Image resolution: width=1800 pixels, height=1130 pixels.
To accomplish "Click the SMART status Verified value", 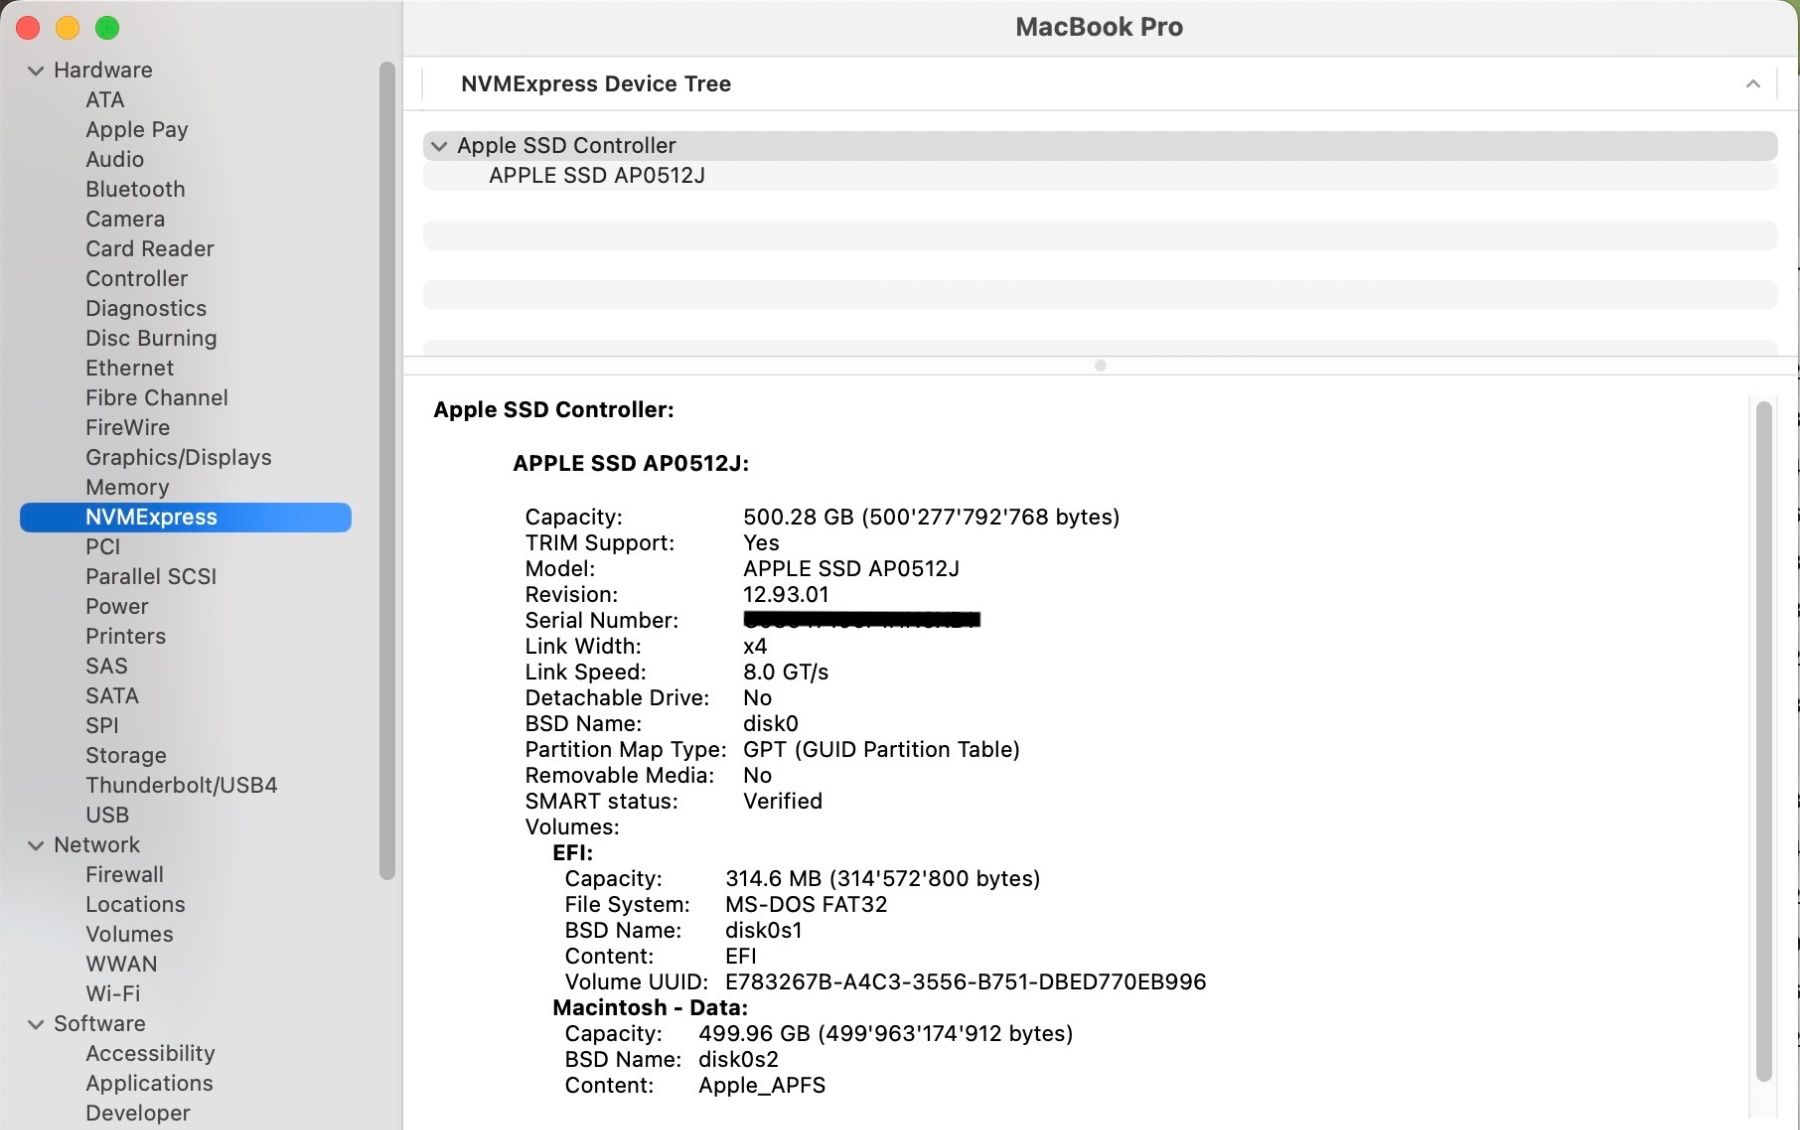I will pos(783,802).
